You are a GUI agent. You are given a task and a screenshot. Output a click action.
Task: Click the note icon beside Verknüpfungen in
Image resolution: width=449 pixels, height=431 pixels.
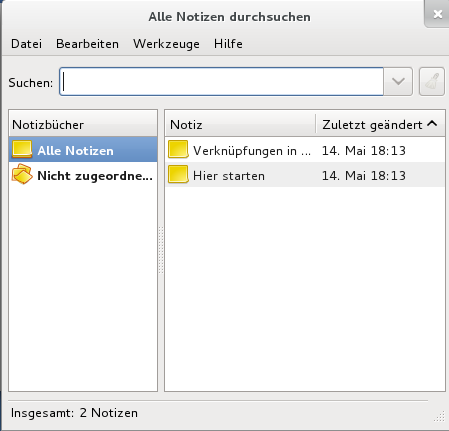178,149
